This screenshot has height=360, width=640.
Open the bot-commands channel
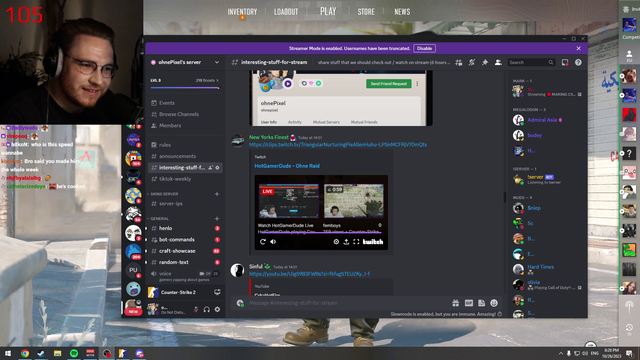(185, 240)
